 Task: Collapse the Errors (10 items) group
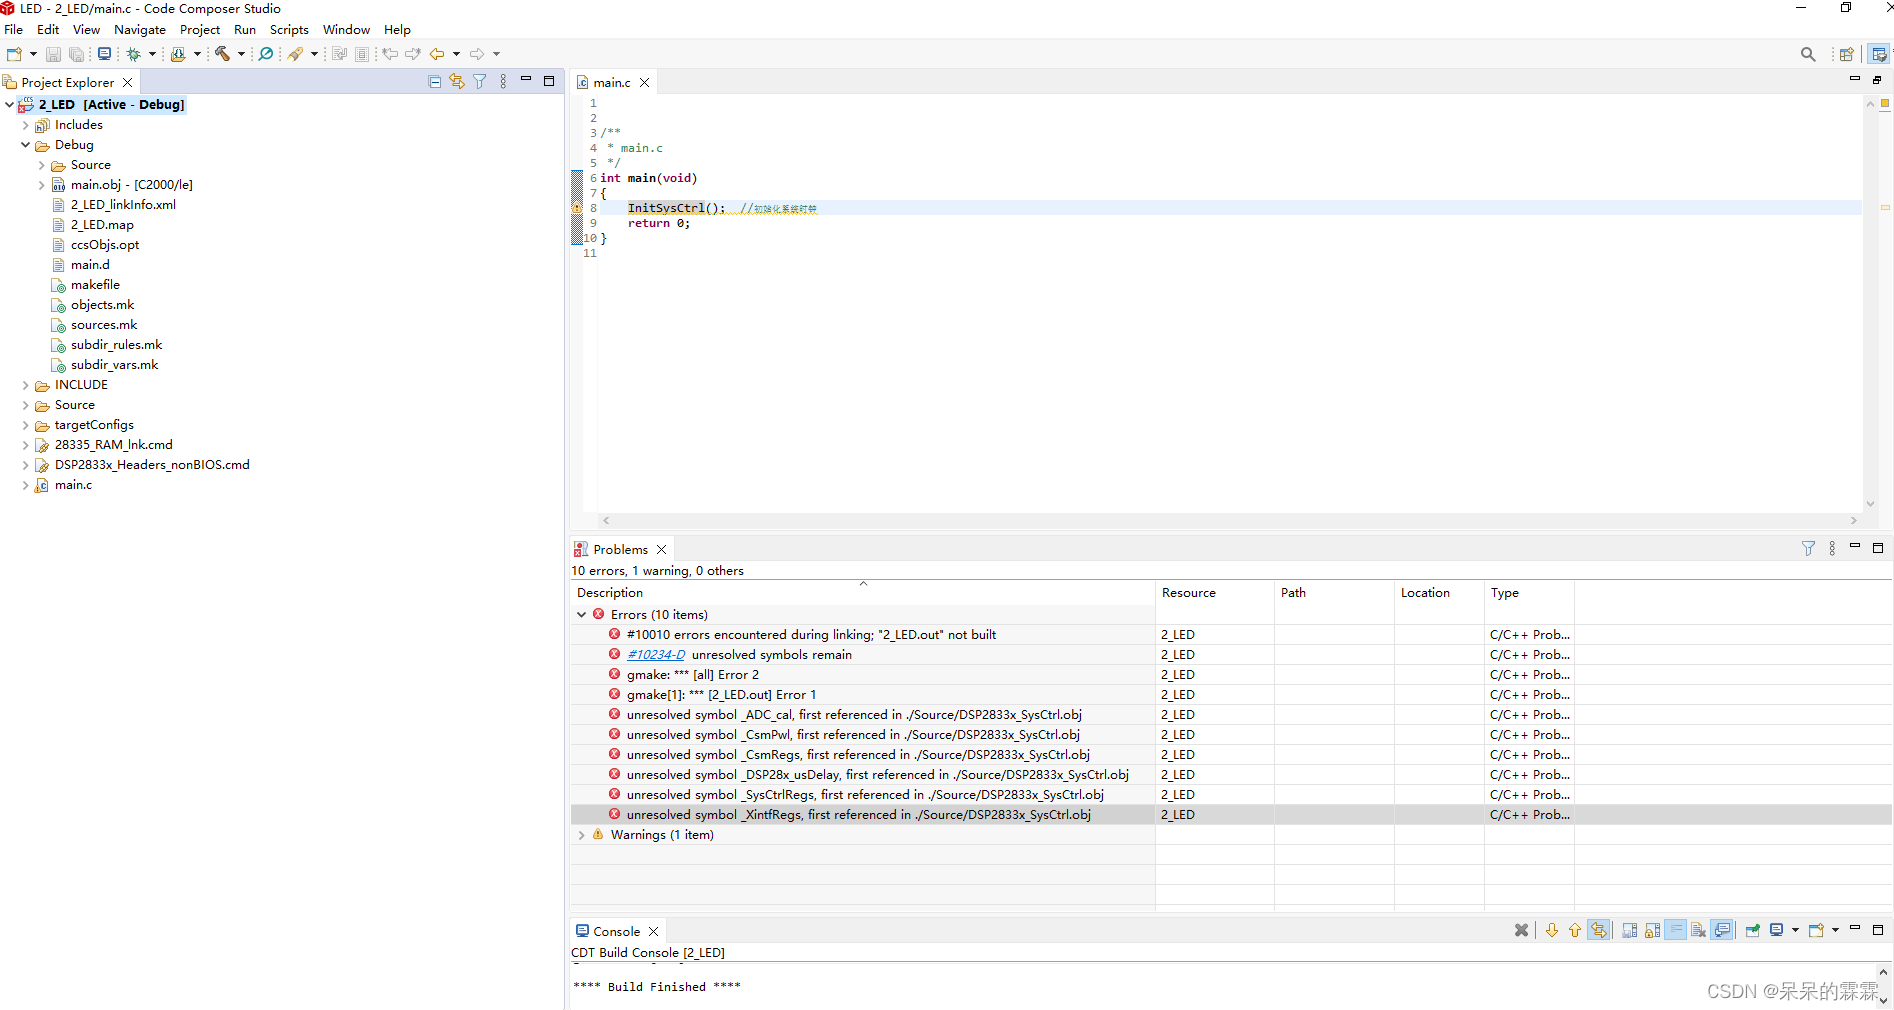582,615
